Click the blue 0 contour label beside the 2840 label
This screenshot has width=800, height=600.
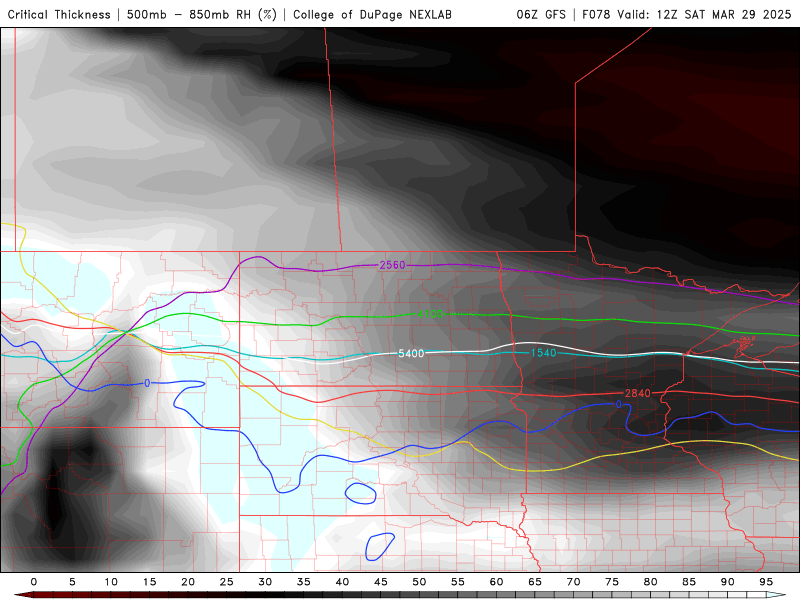pyautogui.click(x=619, y=405)
